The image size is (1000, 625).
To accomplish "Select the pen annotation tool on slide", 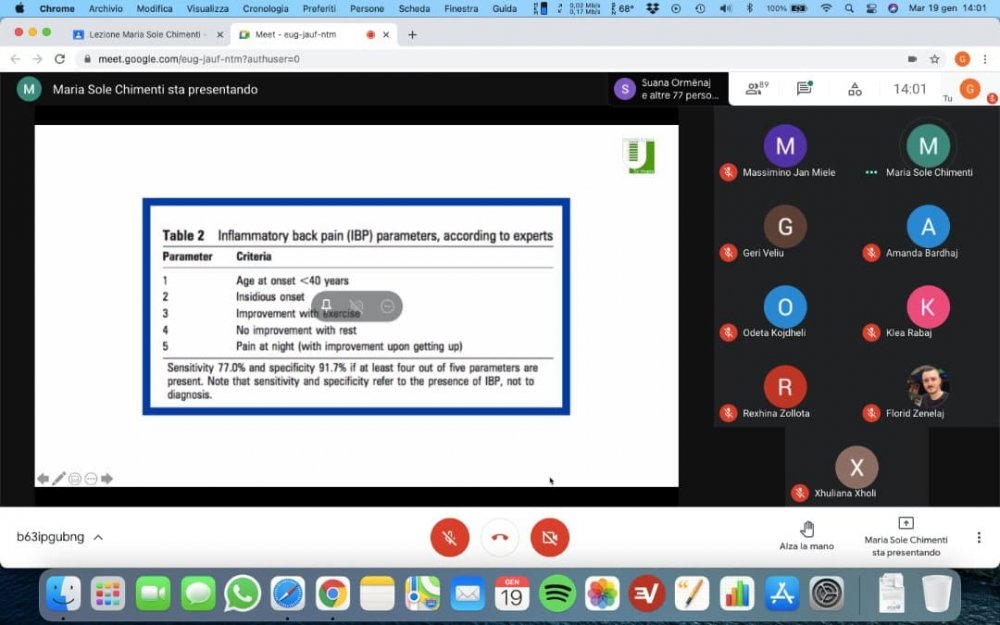I will pos(59,478).
